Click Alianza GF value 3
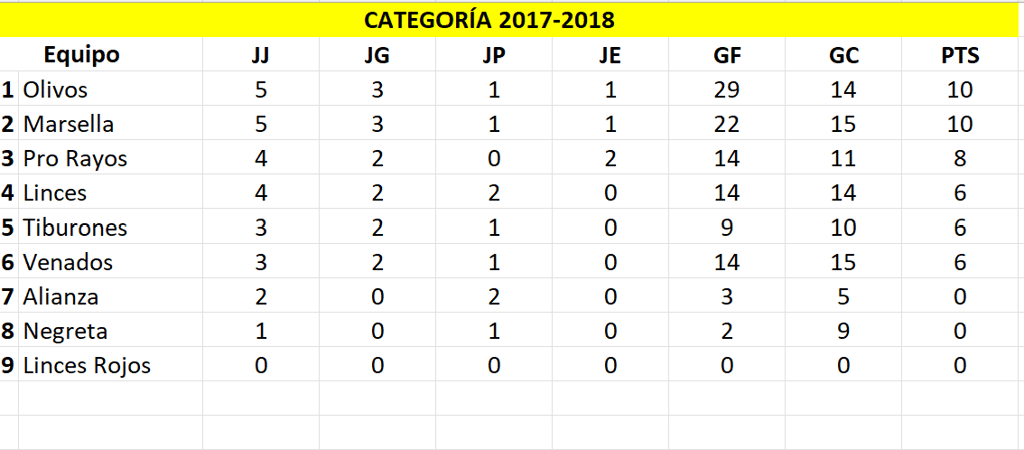The height and width of the screenshot is (450, 1024). tap(727, 296)
